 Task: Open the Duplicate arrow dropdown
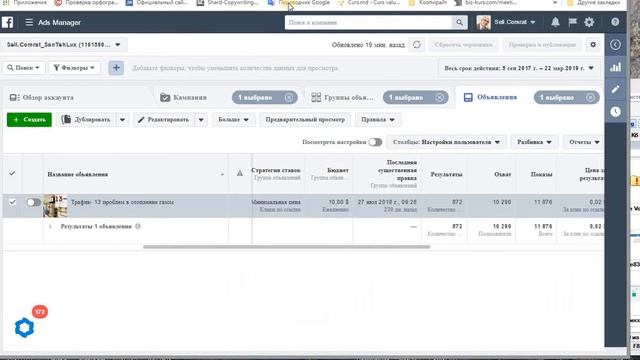click(122, 120)
